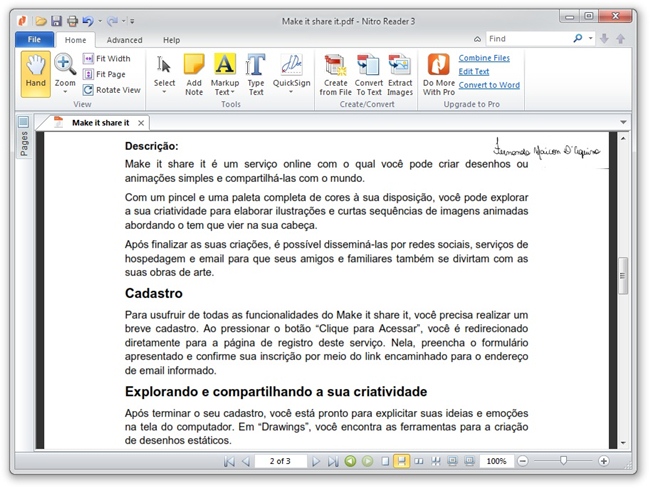Open search options dropdown next to Find
Image resolution: width=650 pixels, height=488 pixels.
point(590,39)
